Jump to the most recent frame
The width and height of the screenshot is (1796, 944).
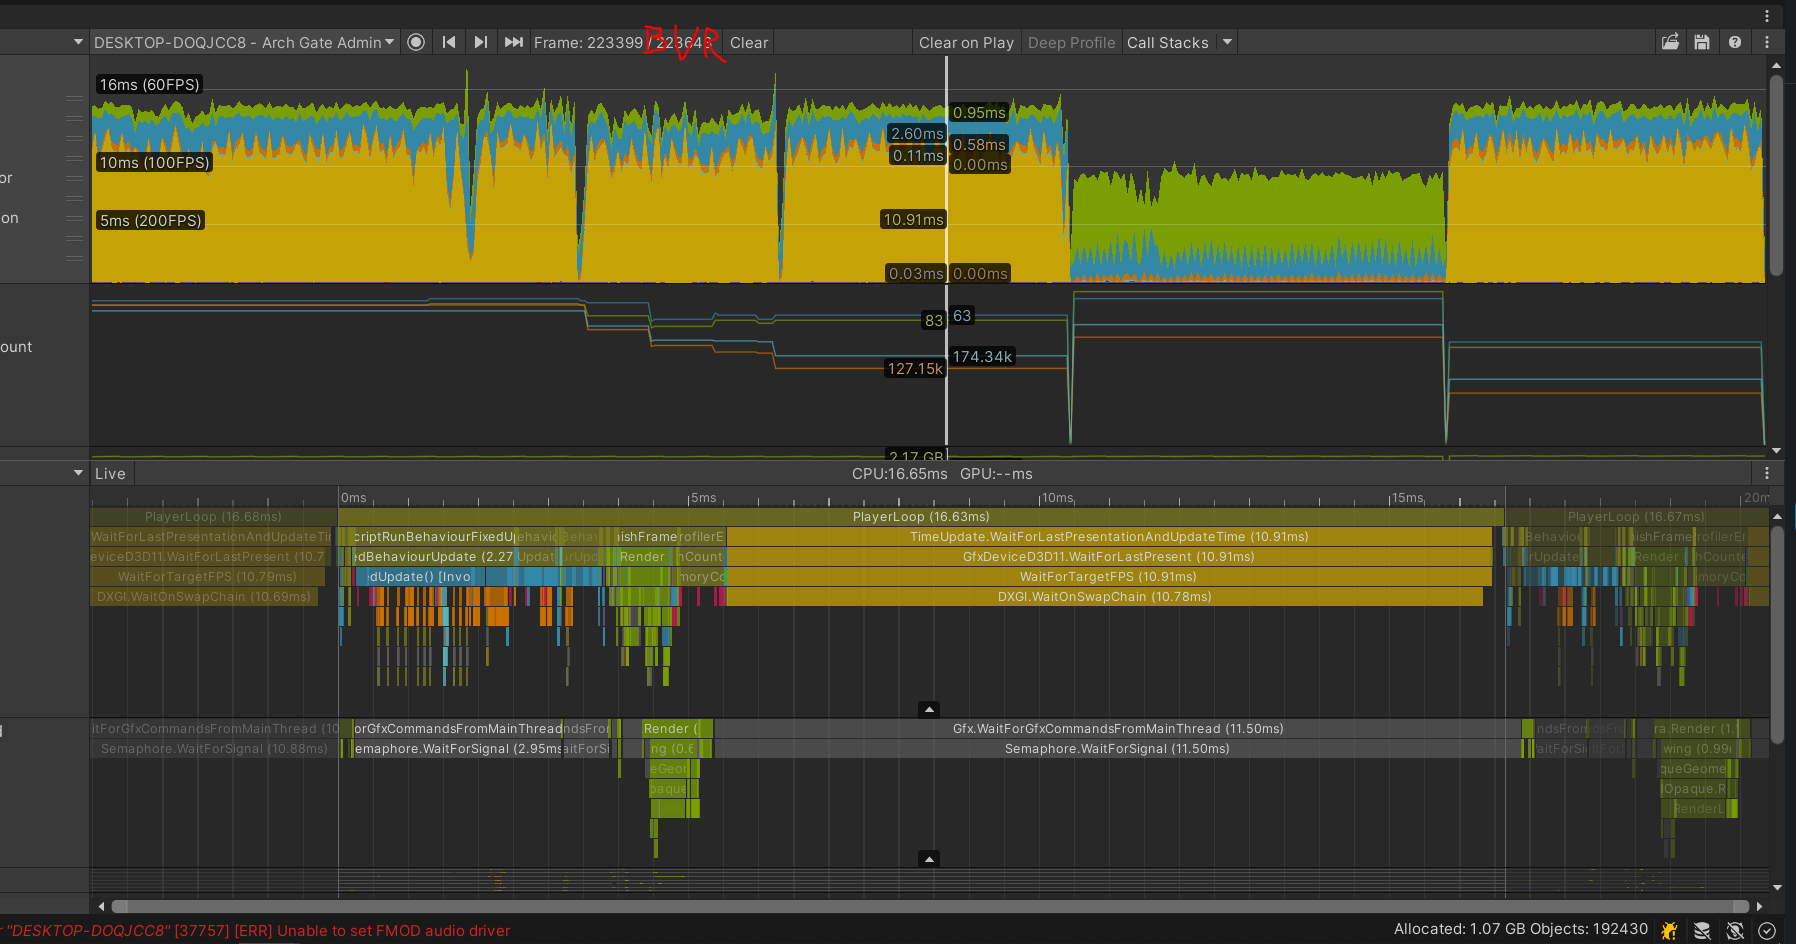(x=513, y=42)
